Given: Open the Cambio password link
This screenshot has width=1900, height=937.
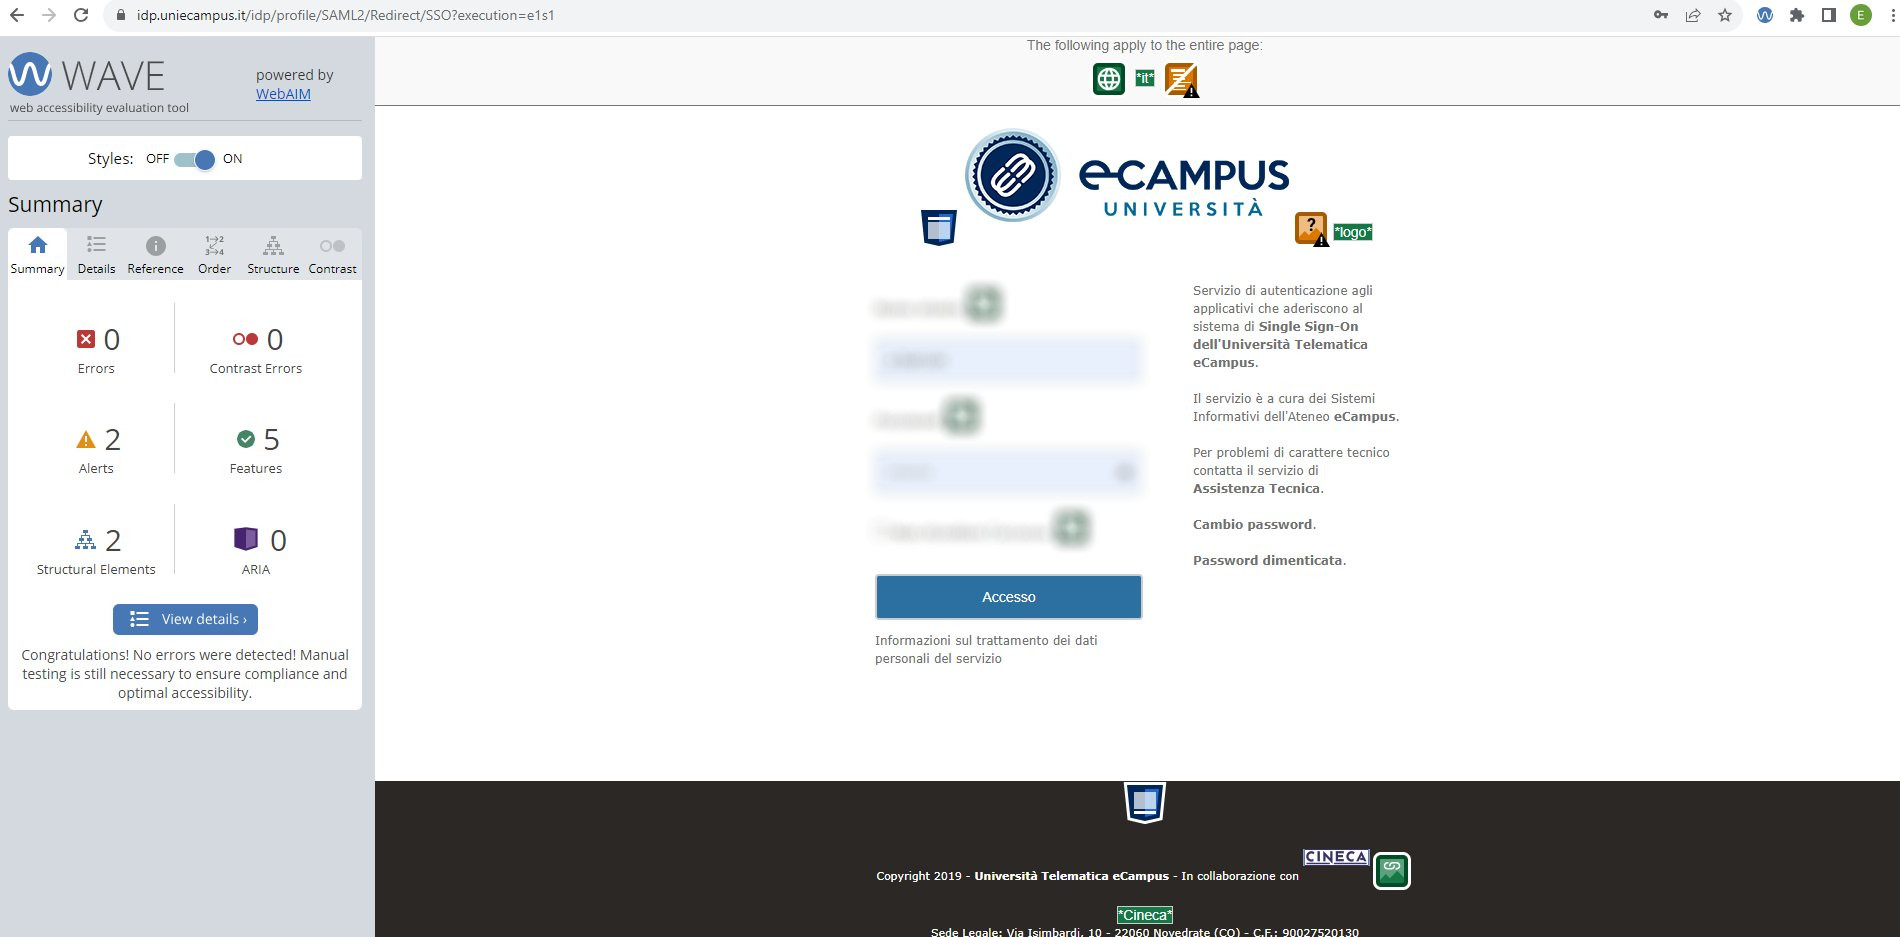Looking at the screenshot, I should click(x=1252, y=525).
